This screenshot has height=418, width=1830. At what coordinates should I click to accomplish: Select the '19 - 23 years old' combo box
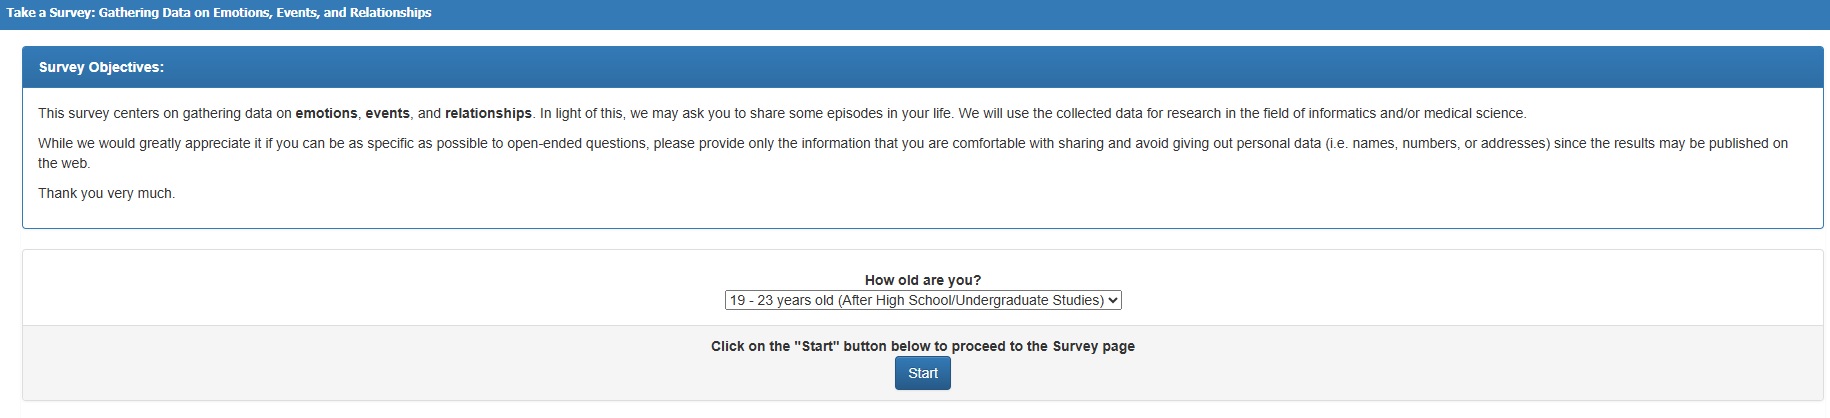point(923,300)
